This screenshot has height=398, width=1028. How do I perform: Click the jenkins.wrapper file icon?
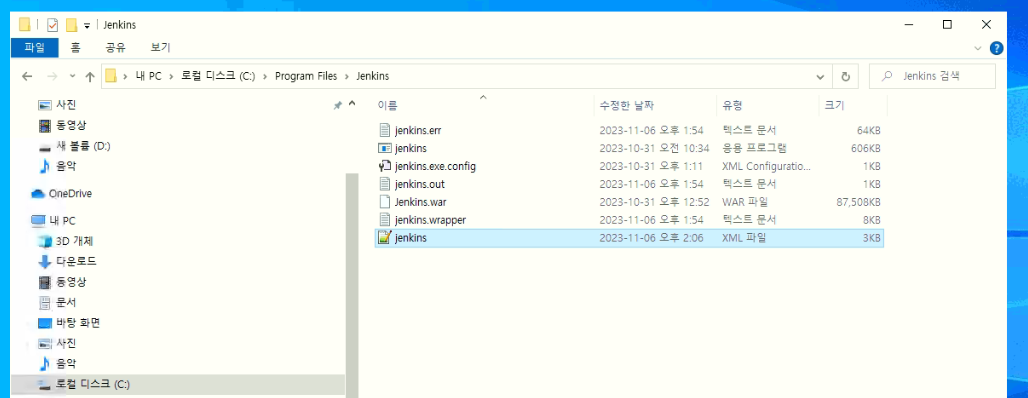385,219
